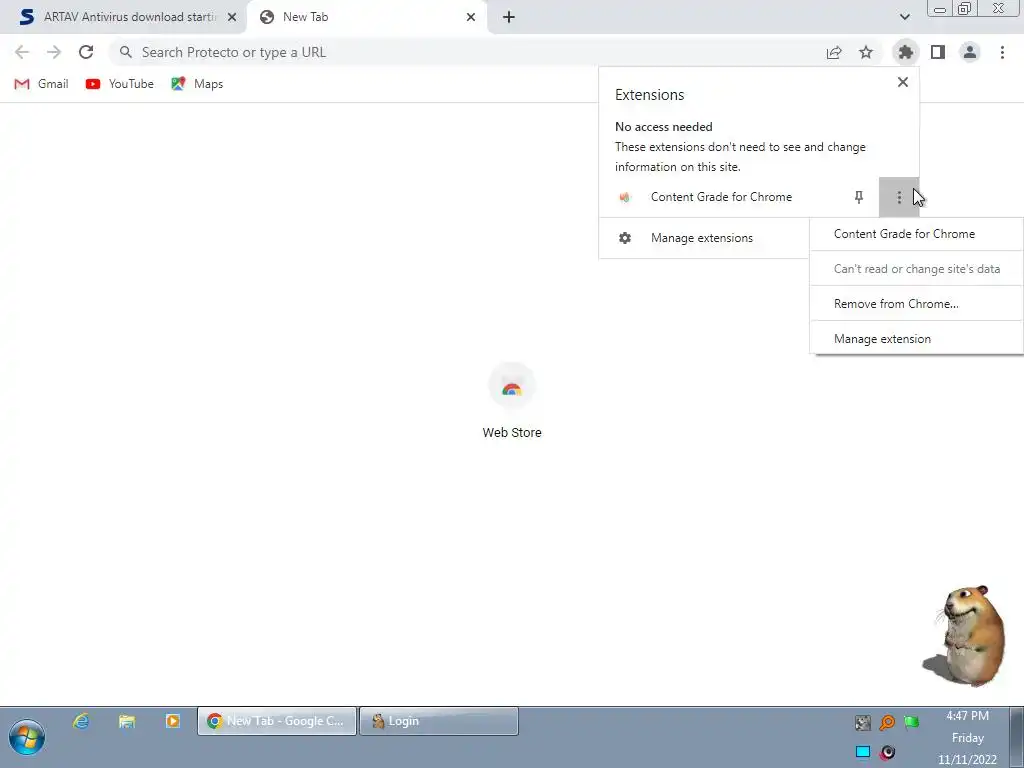1024x768 pixels.
Task: Click the Content Grade extension icon
Action: click(625, 197)
